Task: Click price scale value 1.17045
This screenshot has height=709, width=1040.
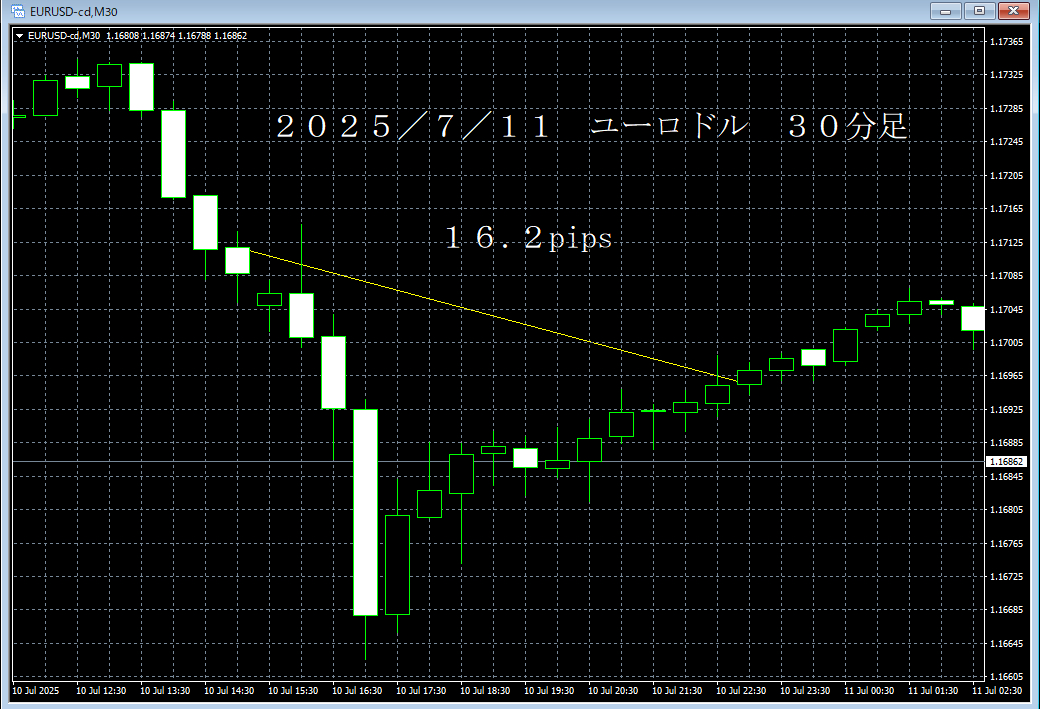Action: coord(1006,310)
